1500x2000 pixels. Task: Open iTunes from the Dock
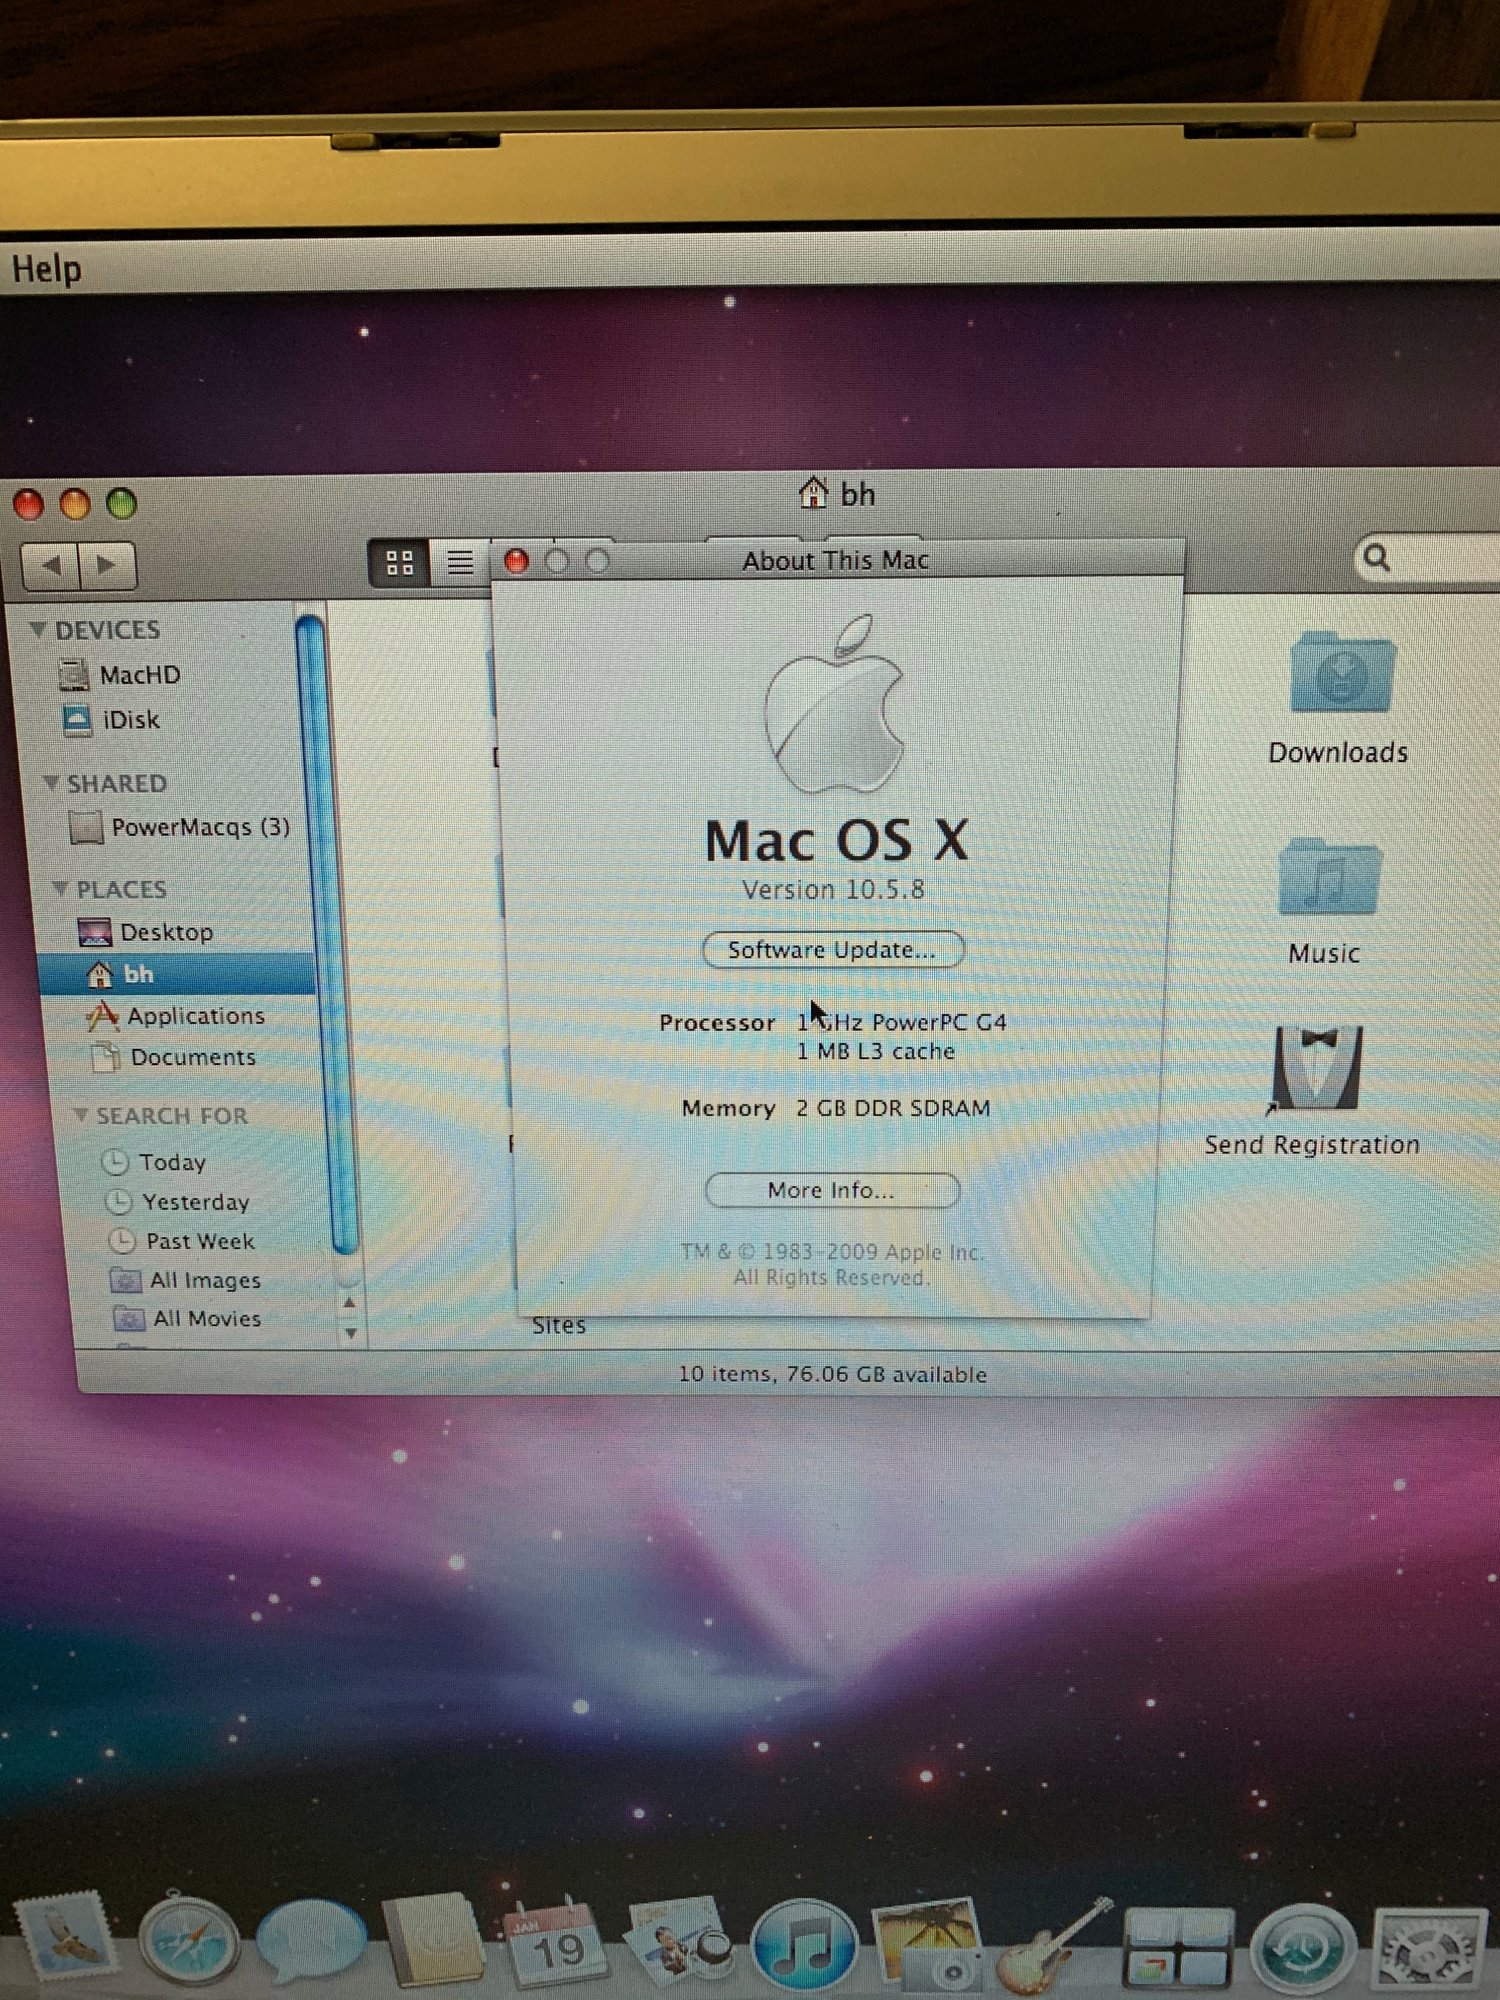point(804,1946)
